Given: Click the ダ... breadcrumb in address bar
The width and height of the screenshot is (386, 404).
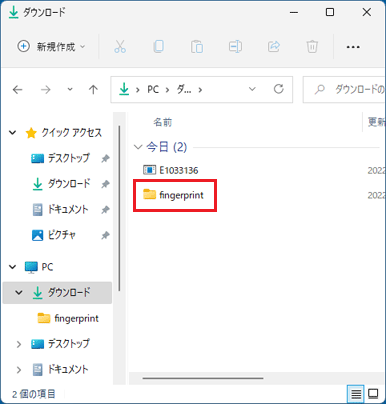Looking at the screenshot, I should (184, 89).
